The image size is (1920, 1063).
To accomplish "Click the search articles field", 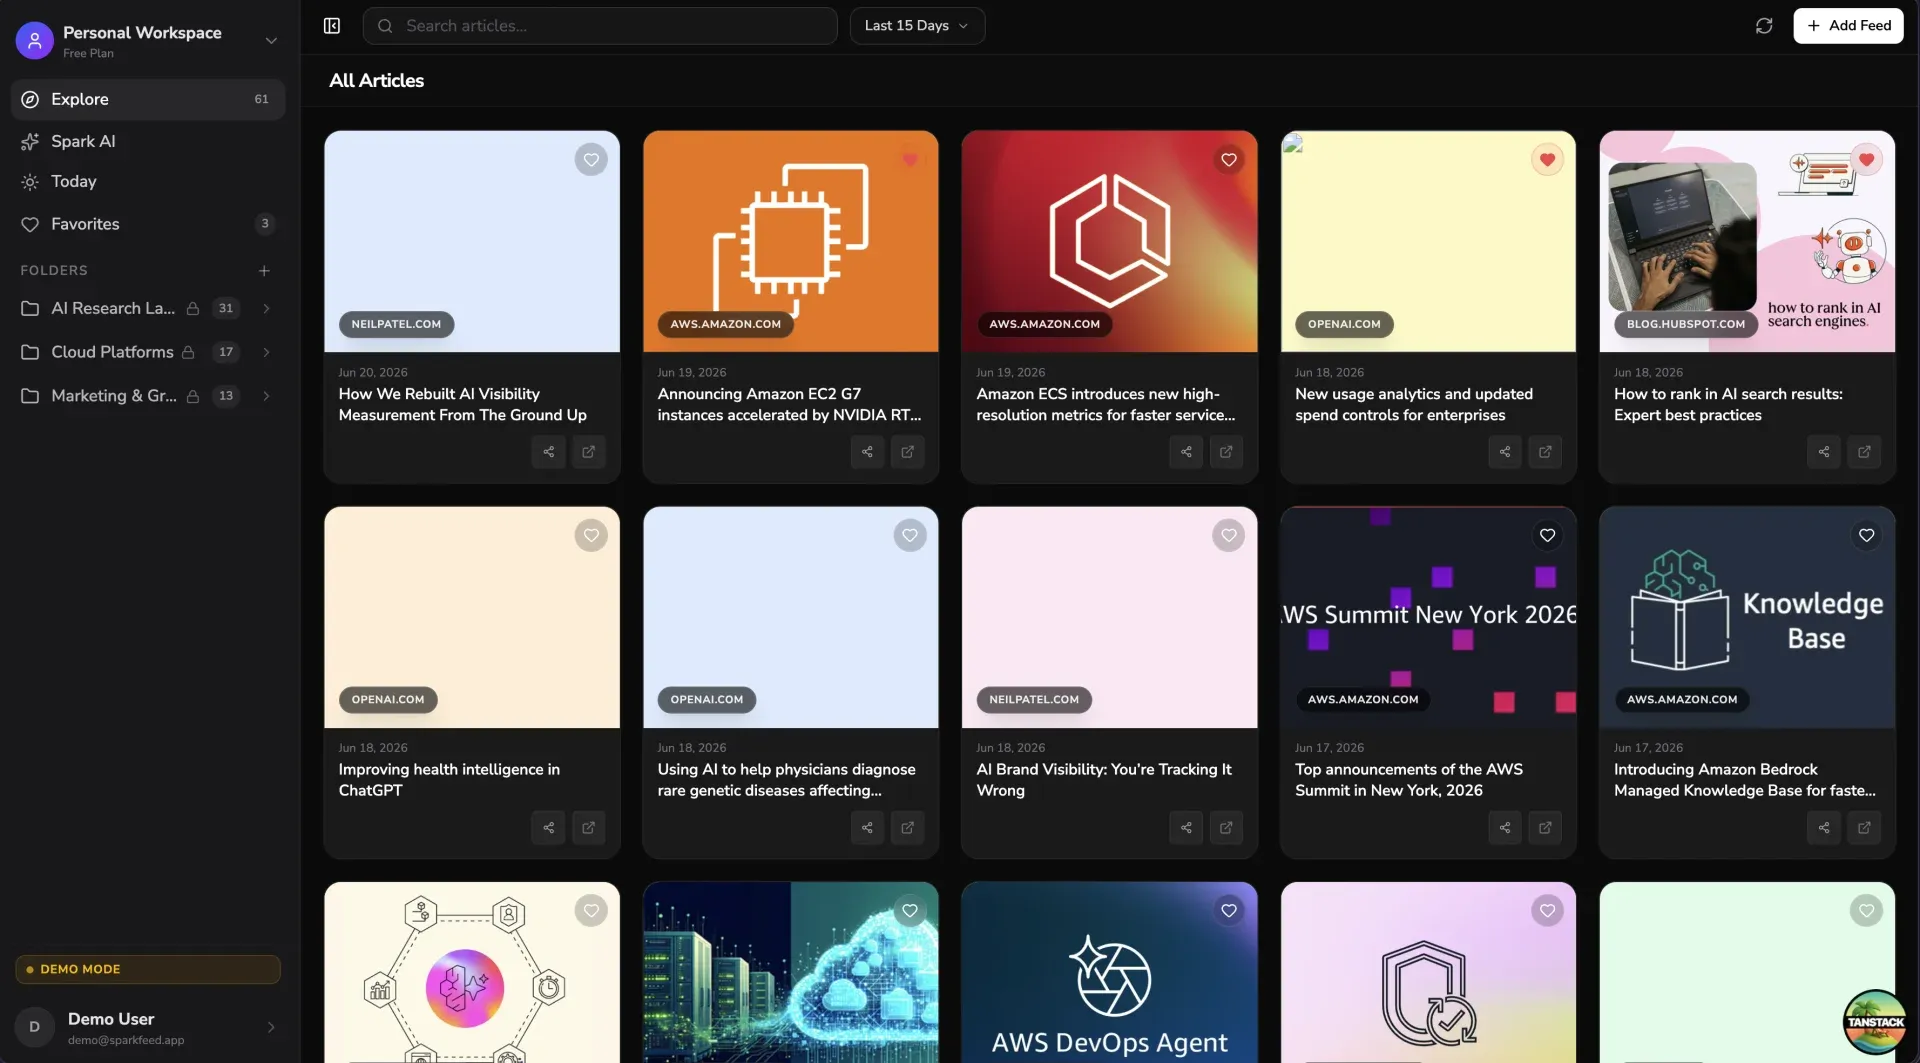I will (600, 26).
